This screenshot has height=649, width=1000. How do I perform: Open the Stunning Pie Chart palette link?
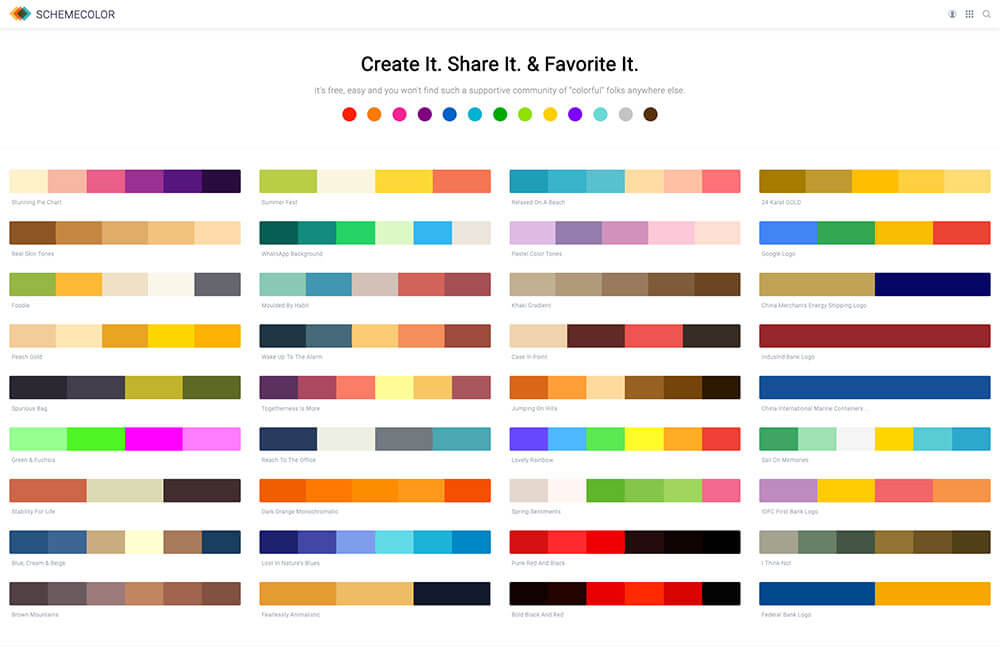35,202
